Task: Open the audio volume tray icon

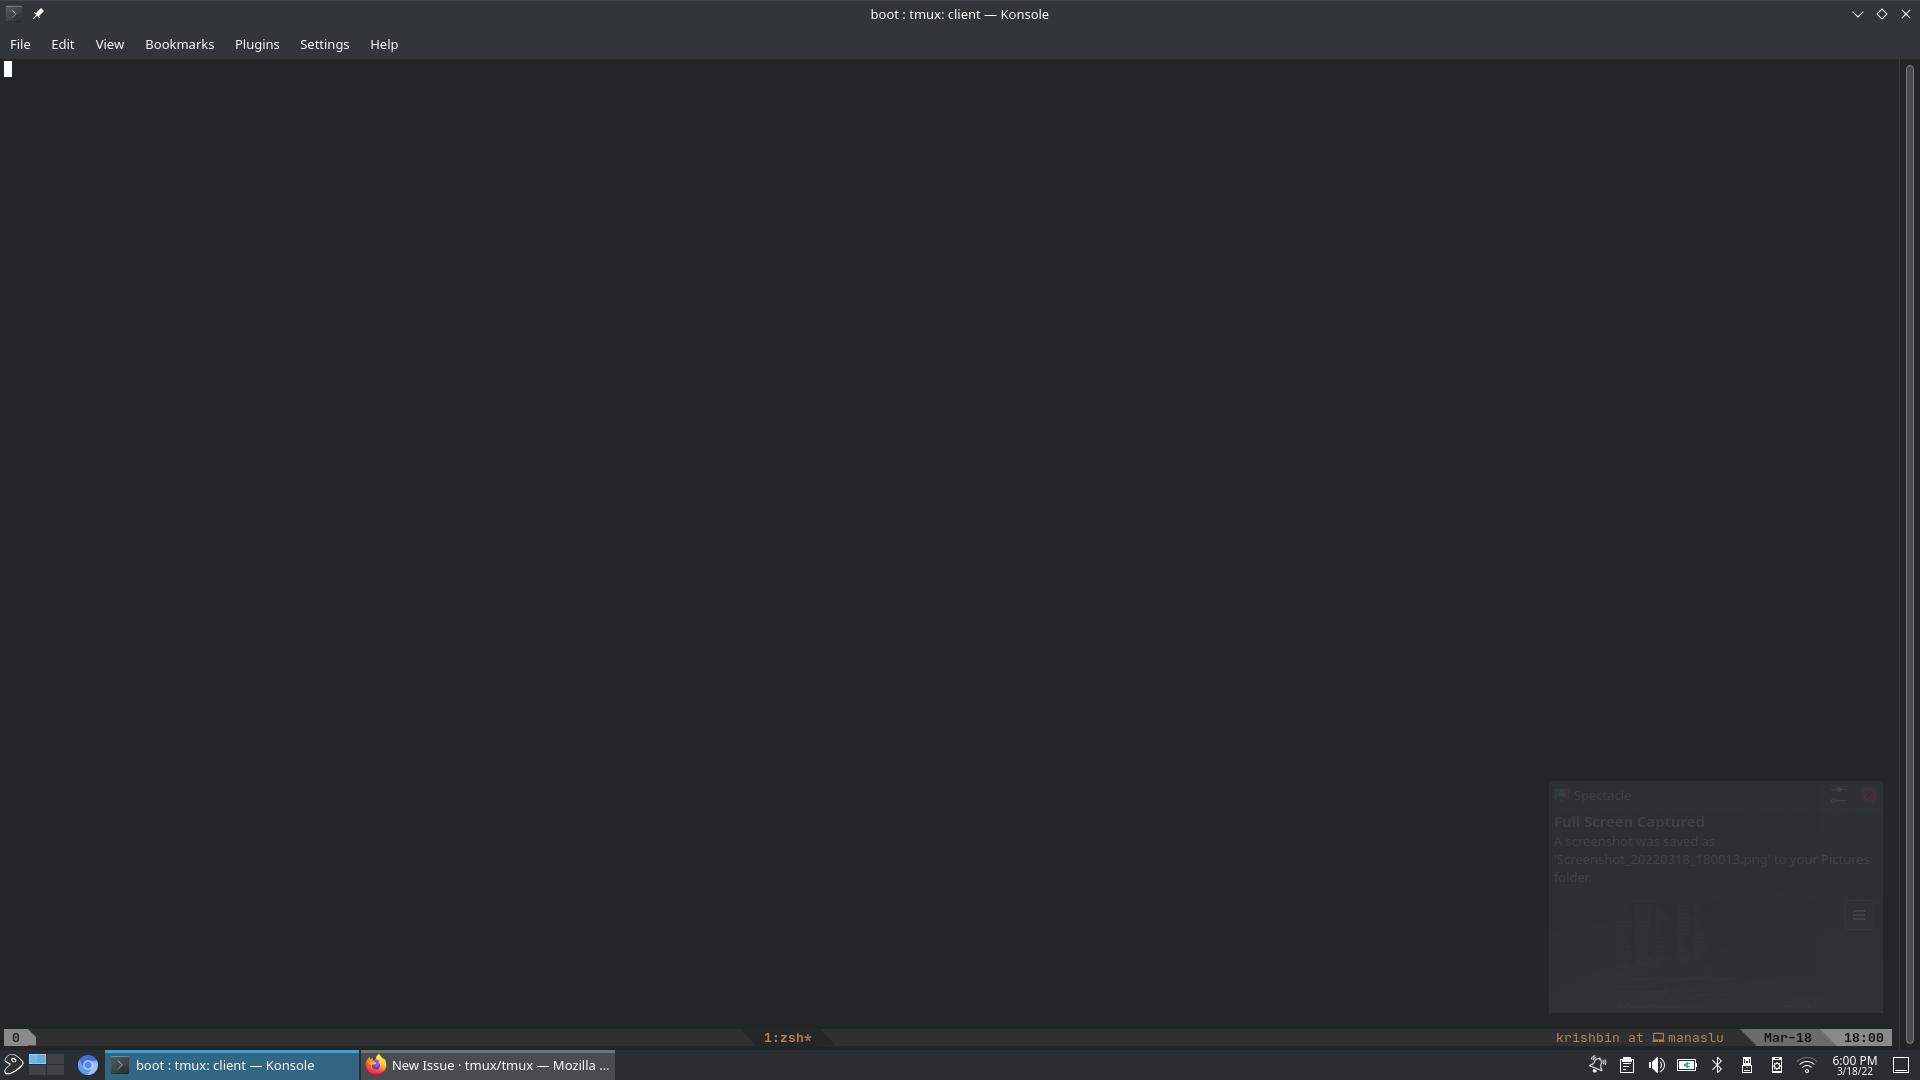Action: click(1657, 1065)
